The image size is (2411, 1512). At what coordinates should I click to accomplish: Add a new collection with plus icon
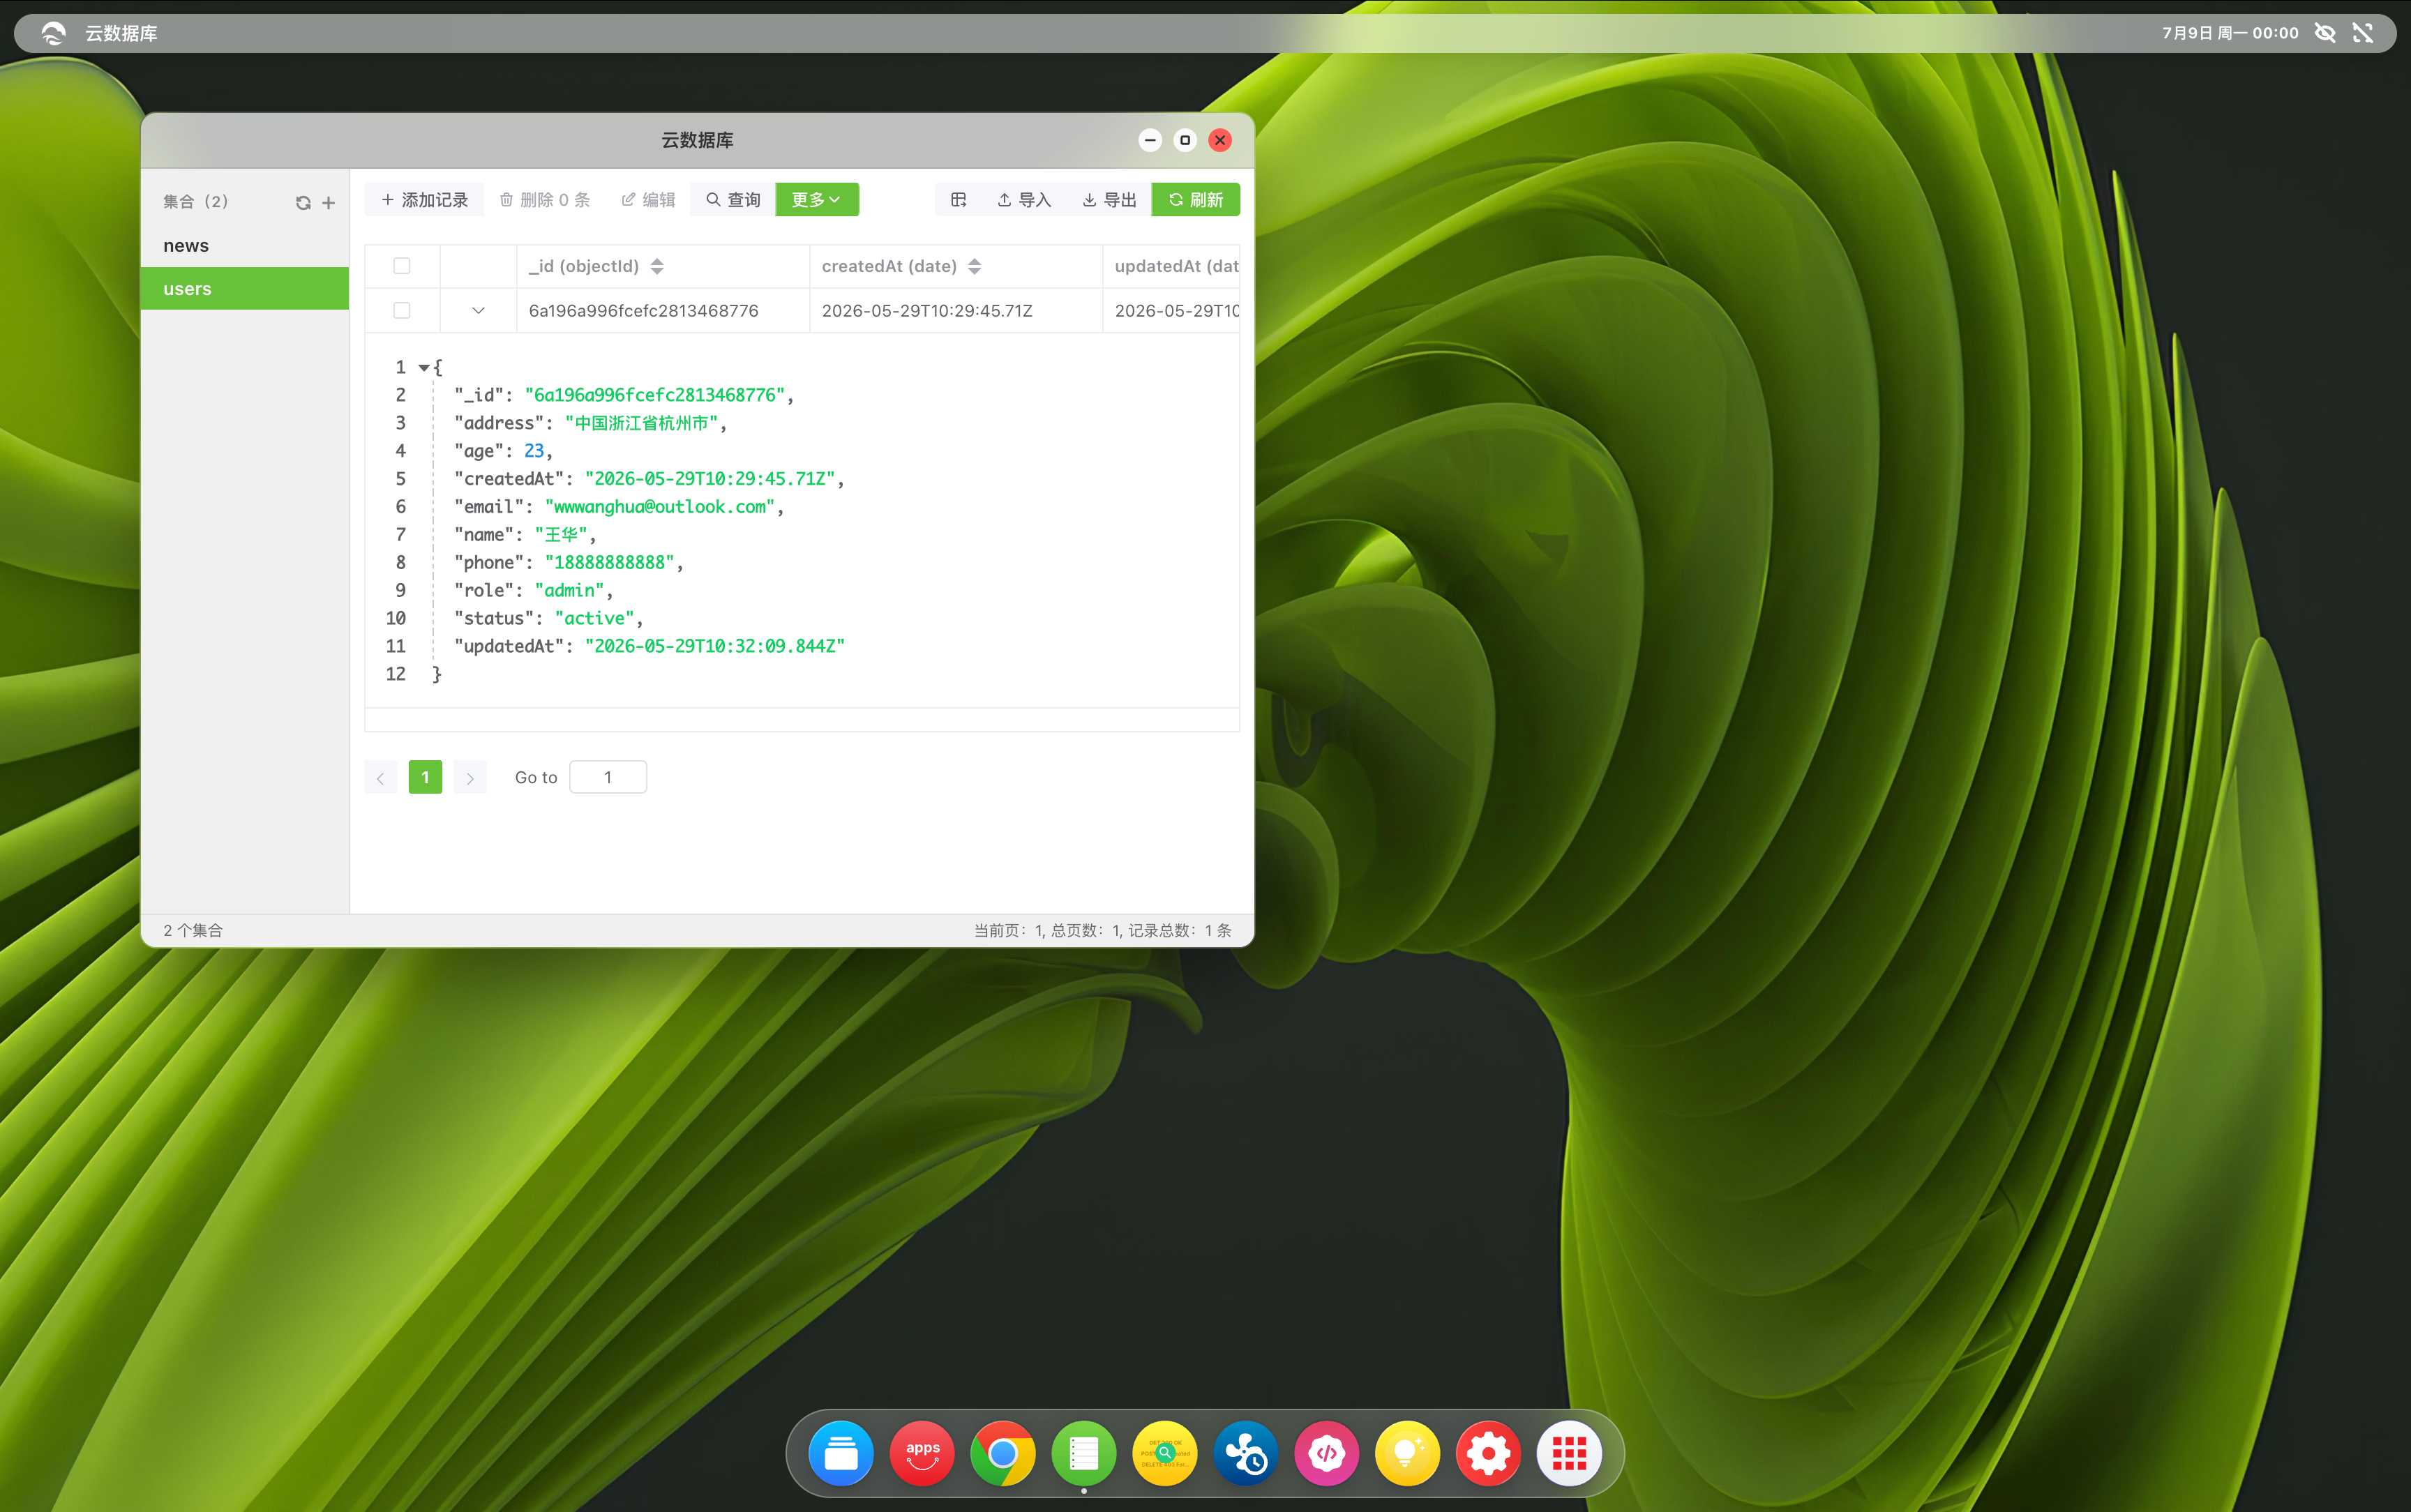pos(328,202)
